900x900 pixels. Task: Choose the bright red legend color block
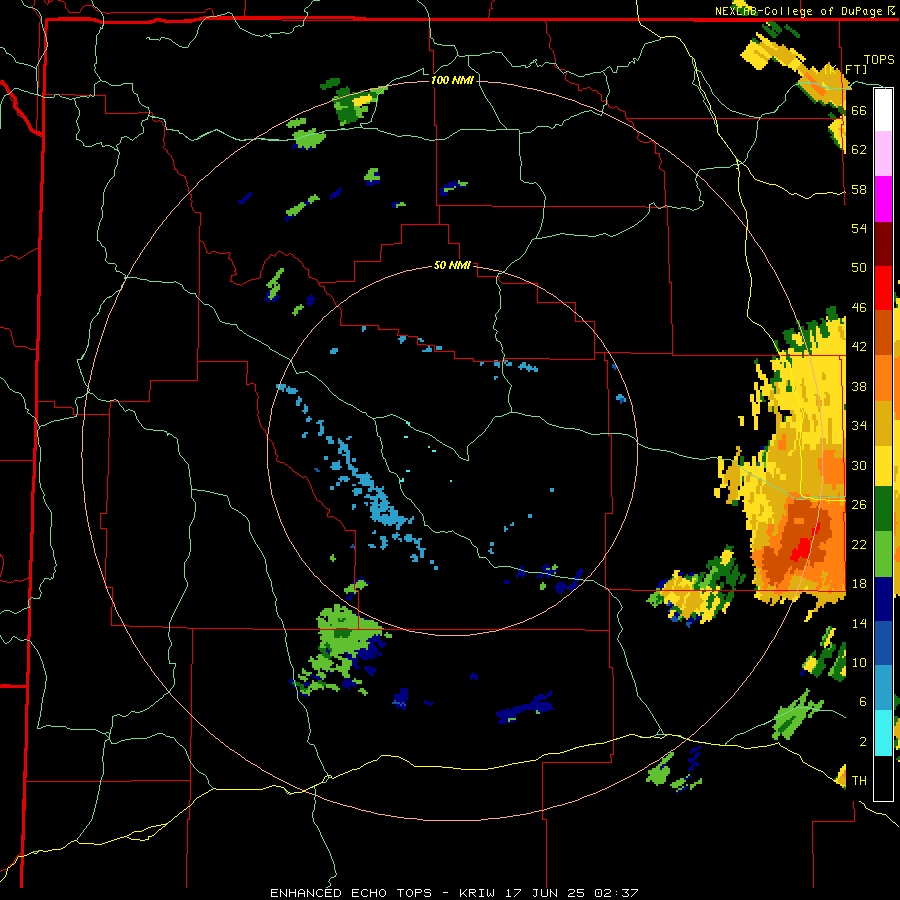(883, 288)
